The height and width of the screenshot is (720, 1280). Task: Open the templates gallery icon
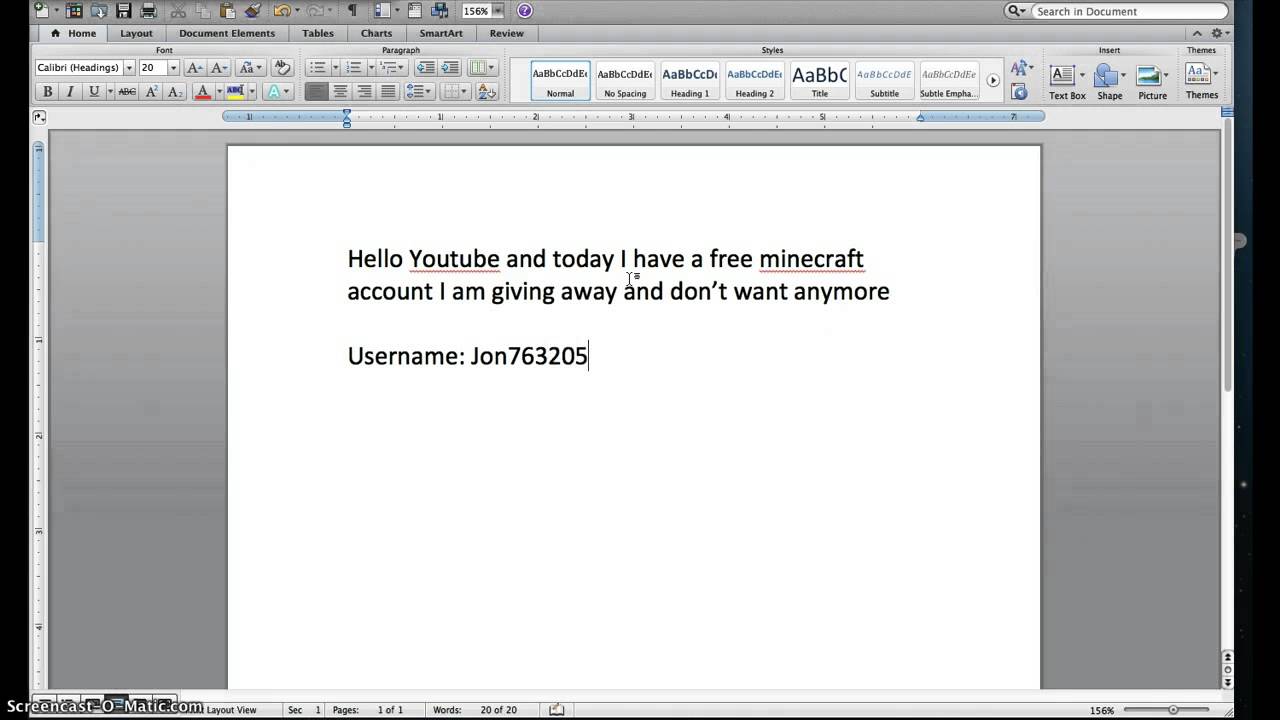tap(74, 11)
